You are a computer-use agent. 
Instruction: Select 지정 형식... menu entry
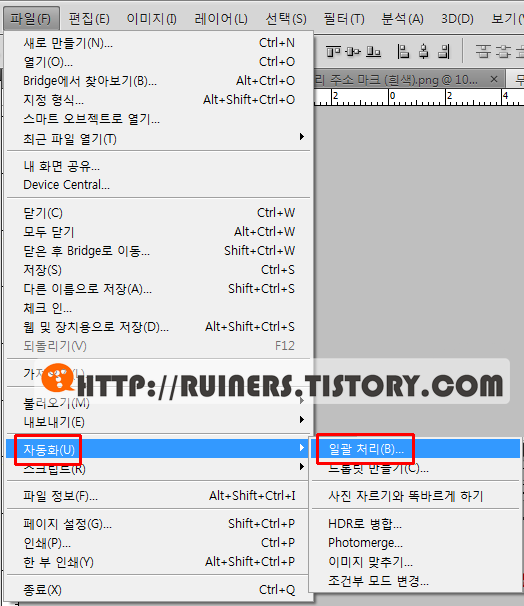(158, 100)
